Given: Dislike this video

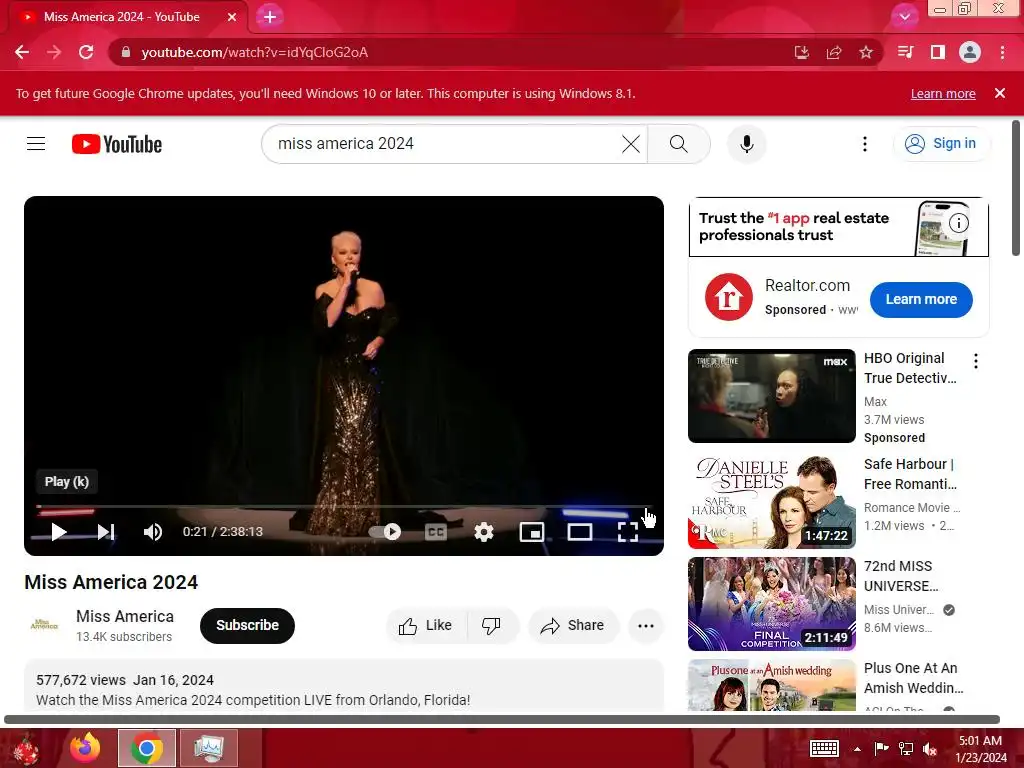Looking at the screenshot, I should point(492,626).
